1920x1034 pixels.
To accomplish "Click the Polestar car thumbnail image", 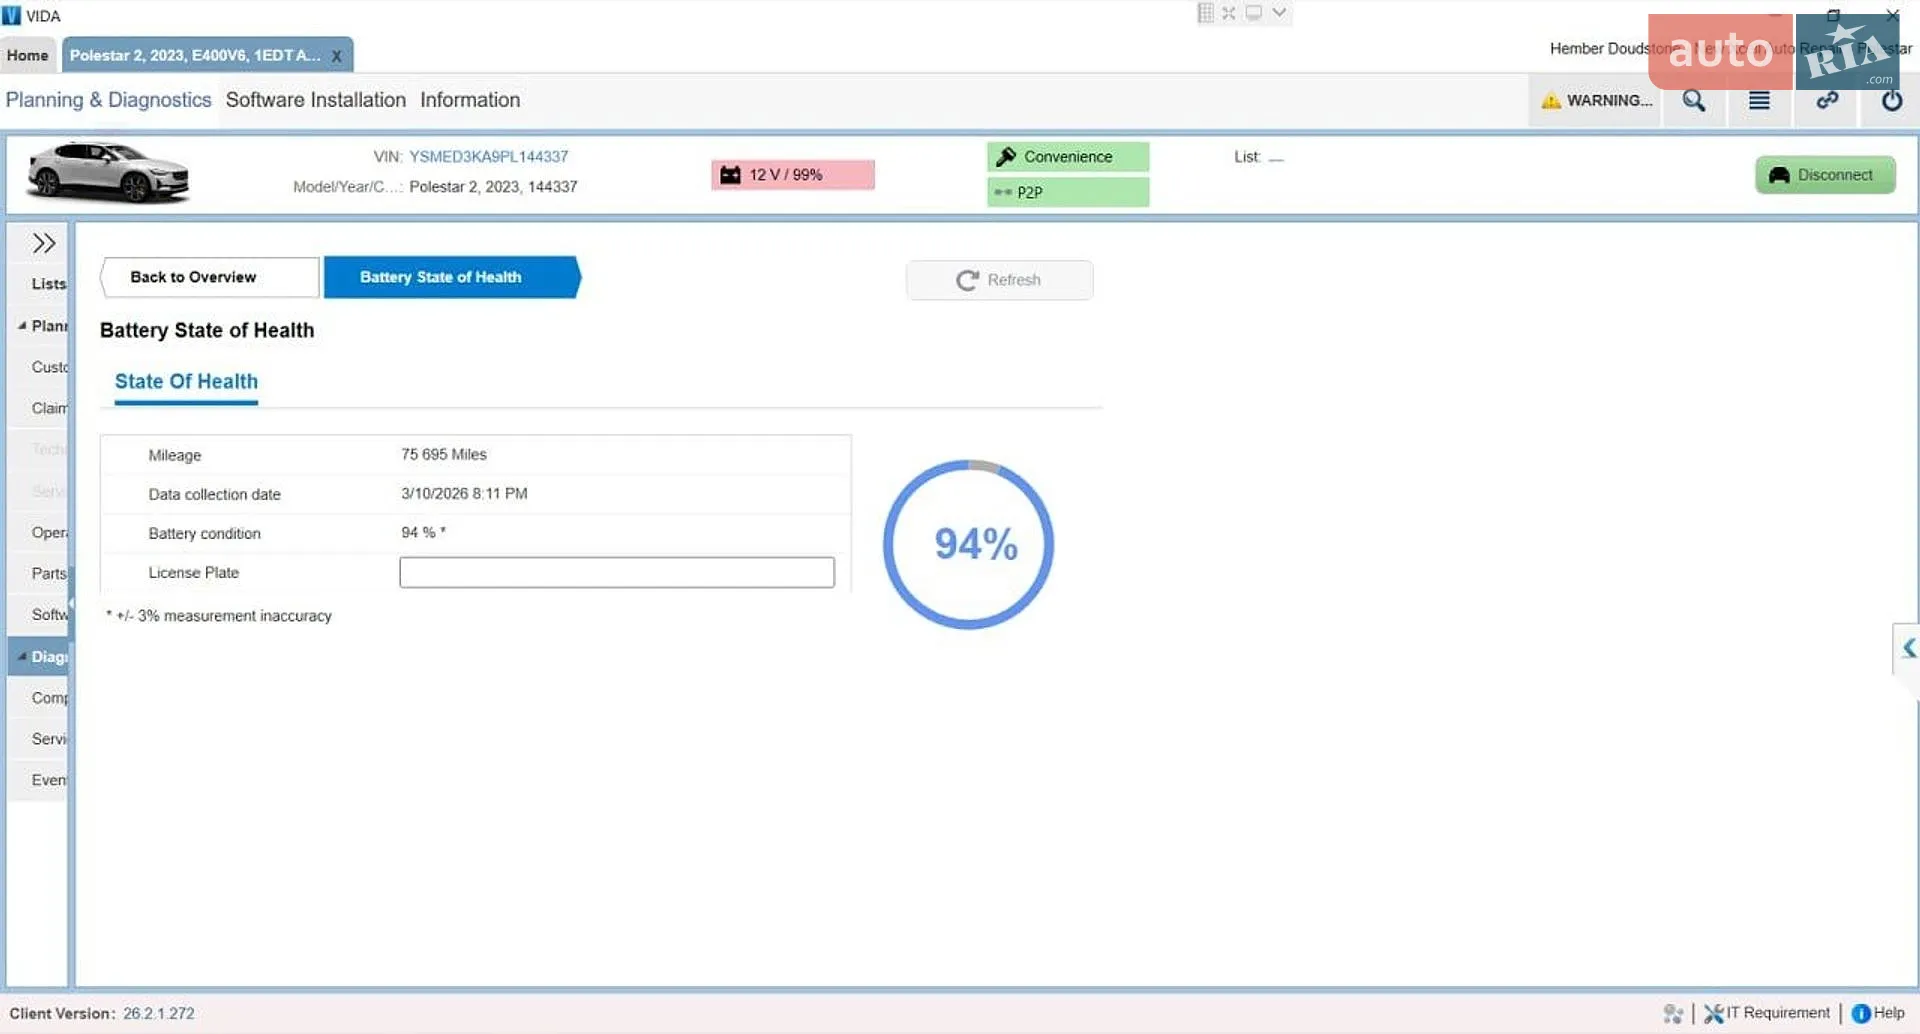I will click(108, 173).
